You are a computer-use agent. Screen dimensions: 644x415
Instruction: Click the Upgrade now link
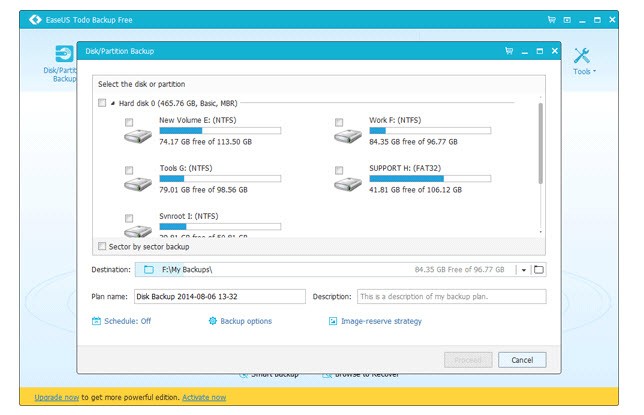57,397
